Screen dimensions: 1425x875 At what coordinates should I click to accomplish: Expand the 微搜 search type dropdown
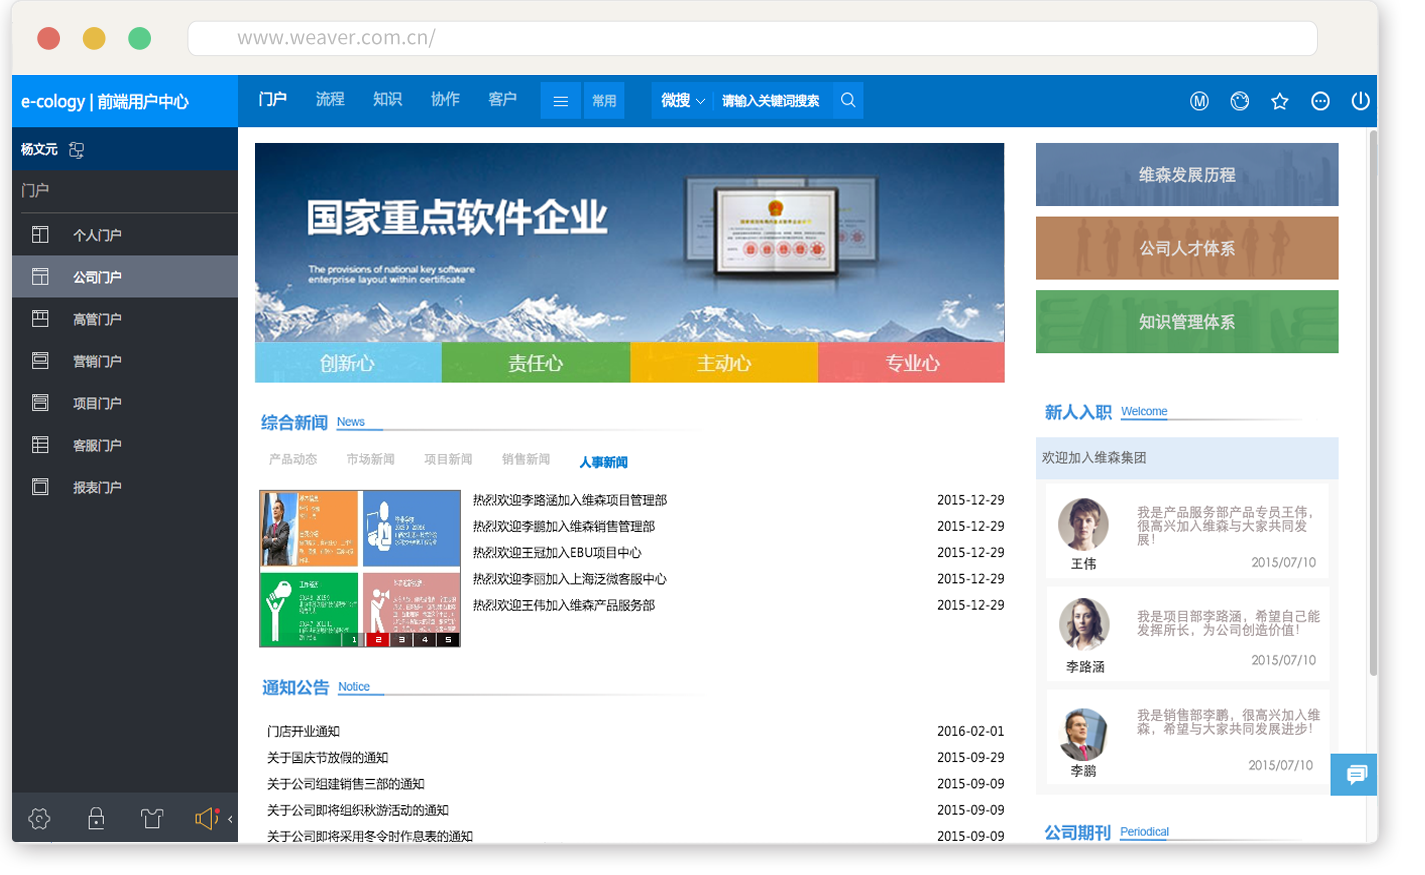coord(682,101)
